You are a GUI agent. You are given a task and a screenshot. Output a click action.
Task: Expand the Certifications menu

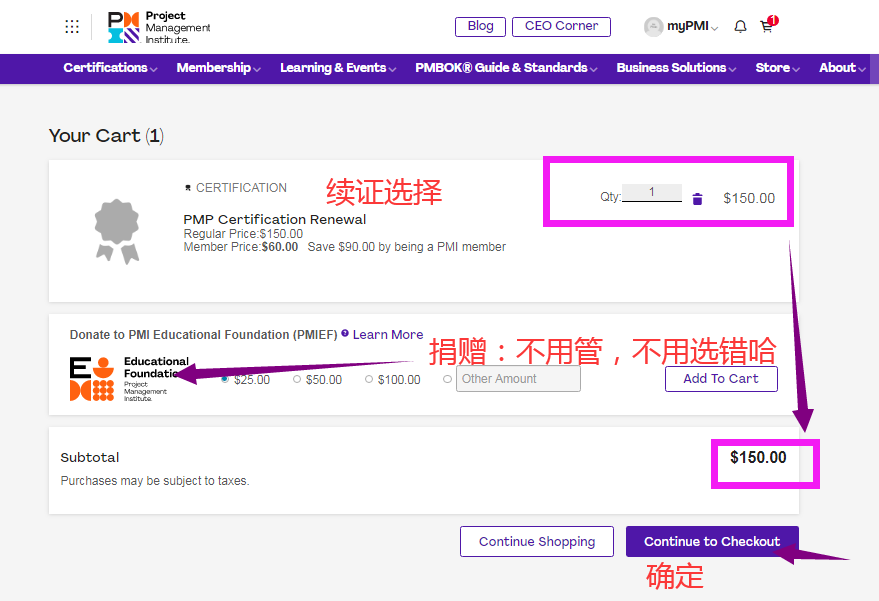click(x=110, y=68)
